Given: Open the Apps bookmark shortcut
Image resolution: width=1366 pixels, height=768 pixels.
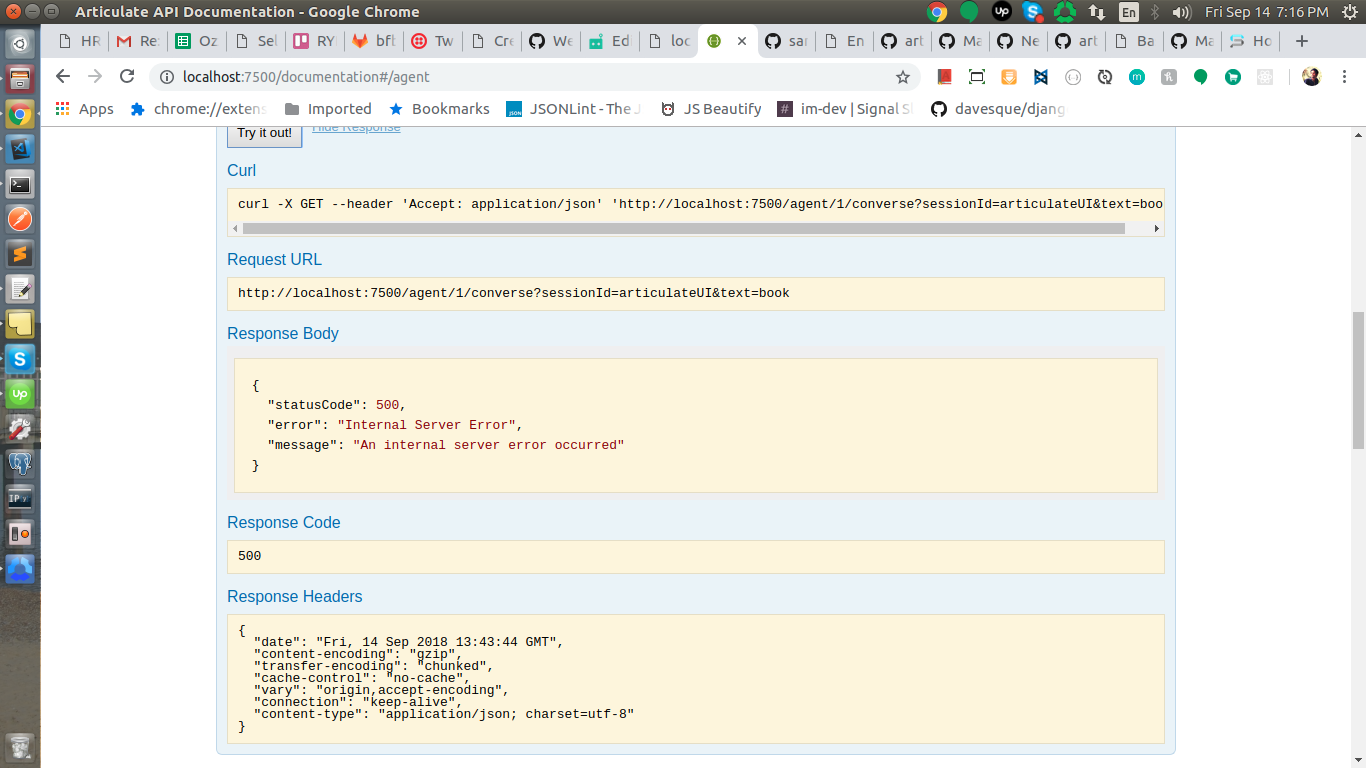Looking at the screenshot, I should (84, 109).
